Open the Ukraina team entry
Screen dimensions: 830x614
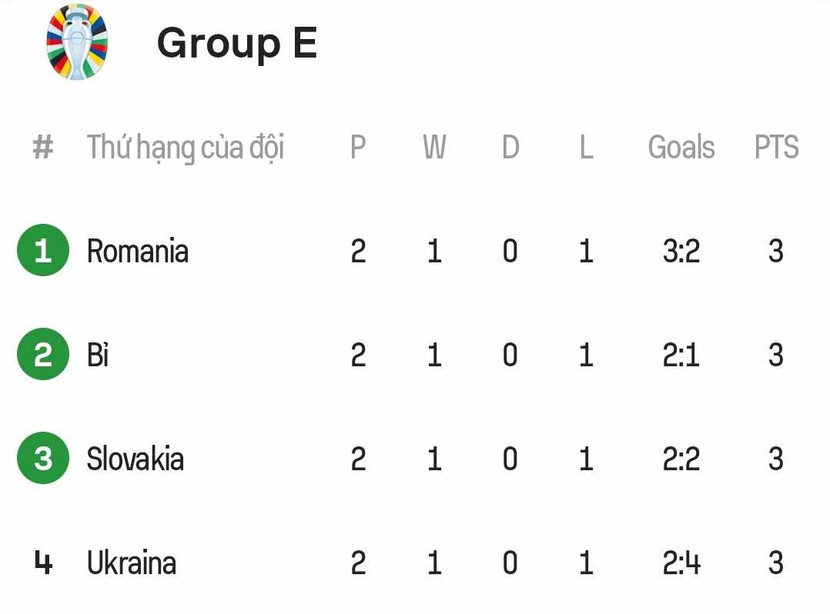point(131,563)
